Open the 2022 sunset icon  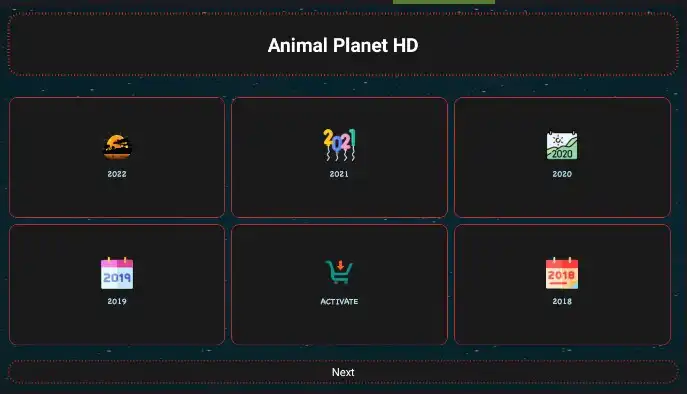117,147
